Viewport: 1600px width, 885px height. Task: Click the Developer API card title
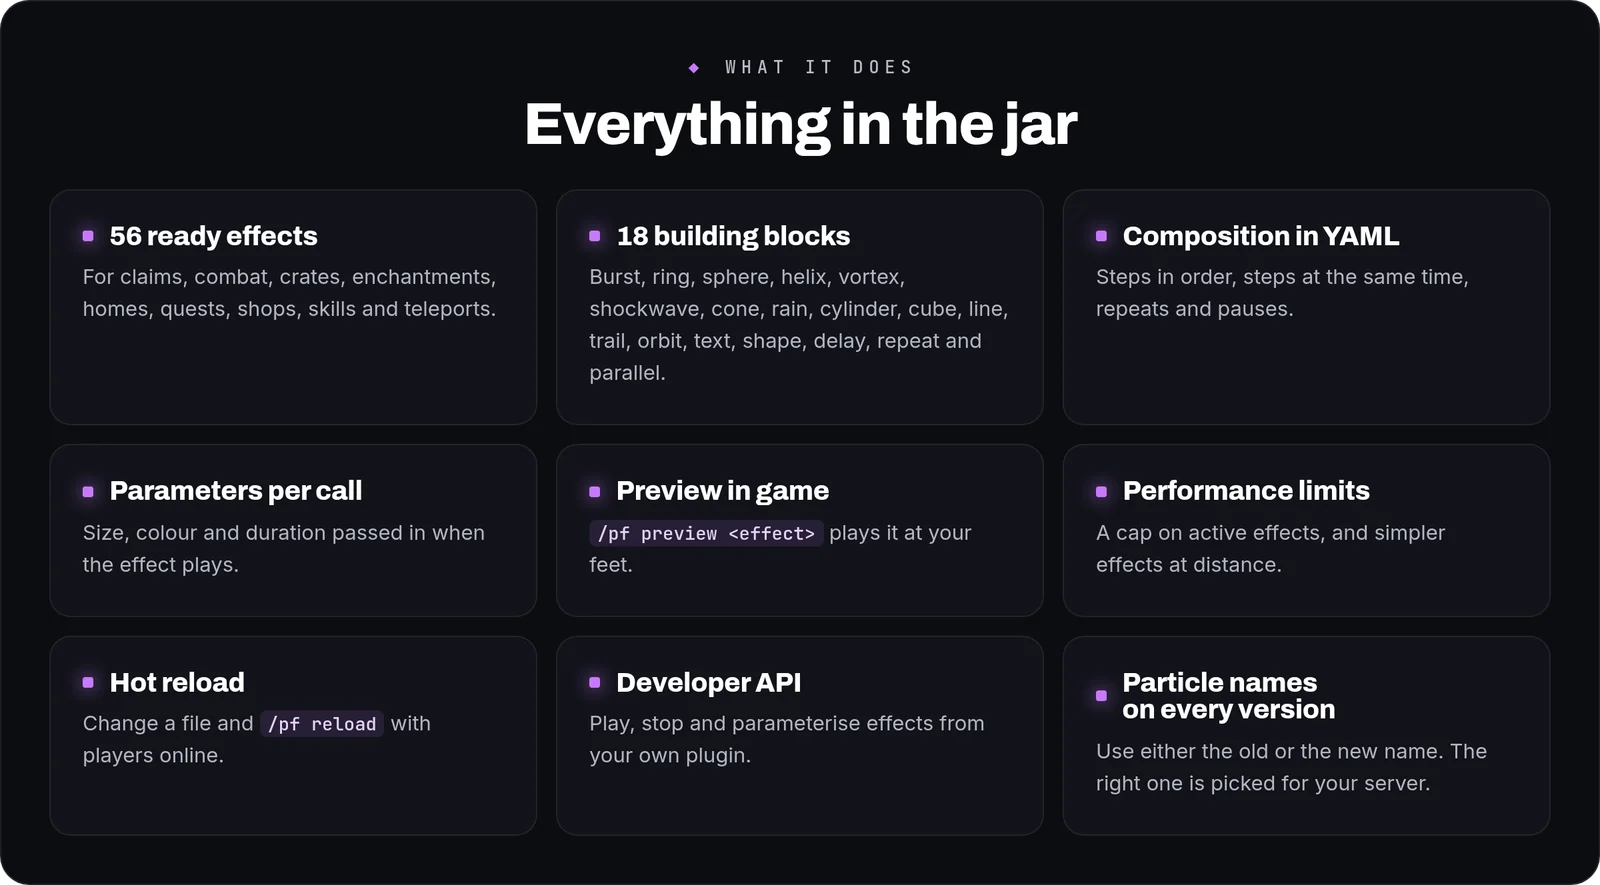708,682
